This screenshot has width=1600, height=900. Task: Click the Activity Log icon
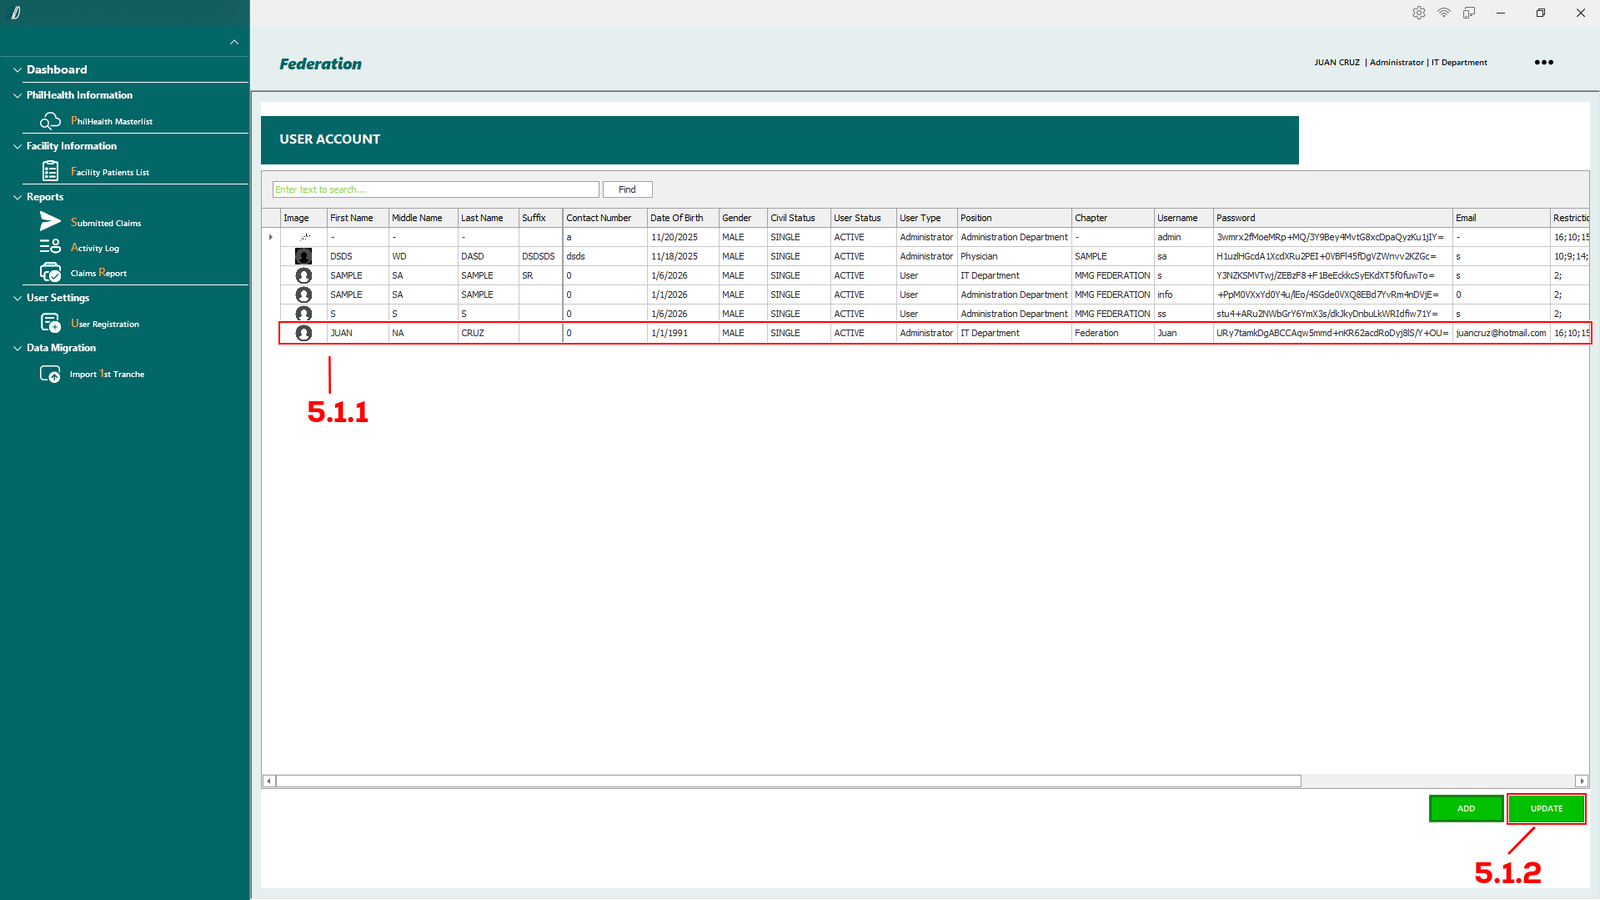click(50, 247)
